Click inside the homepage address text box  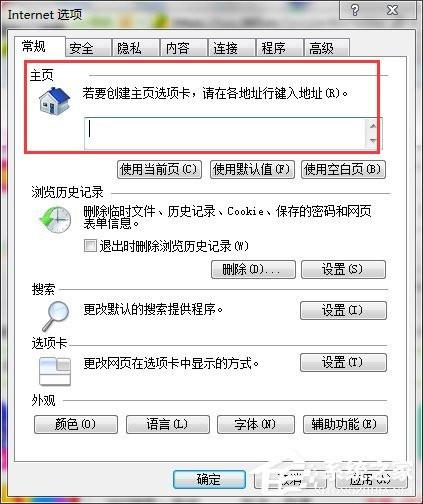pyautogui.click(x=225, y=133)
